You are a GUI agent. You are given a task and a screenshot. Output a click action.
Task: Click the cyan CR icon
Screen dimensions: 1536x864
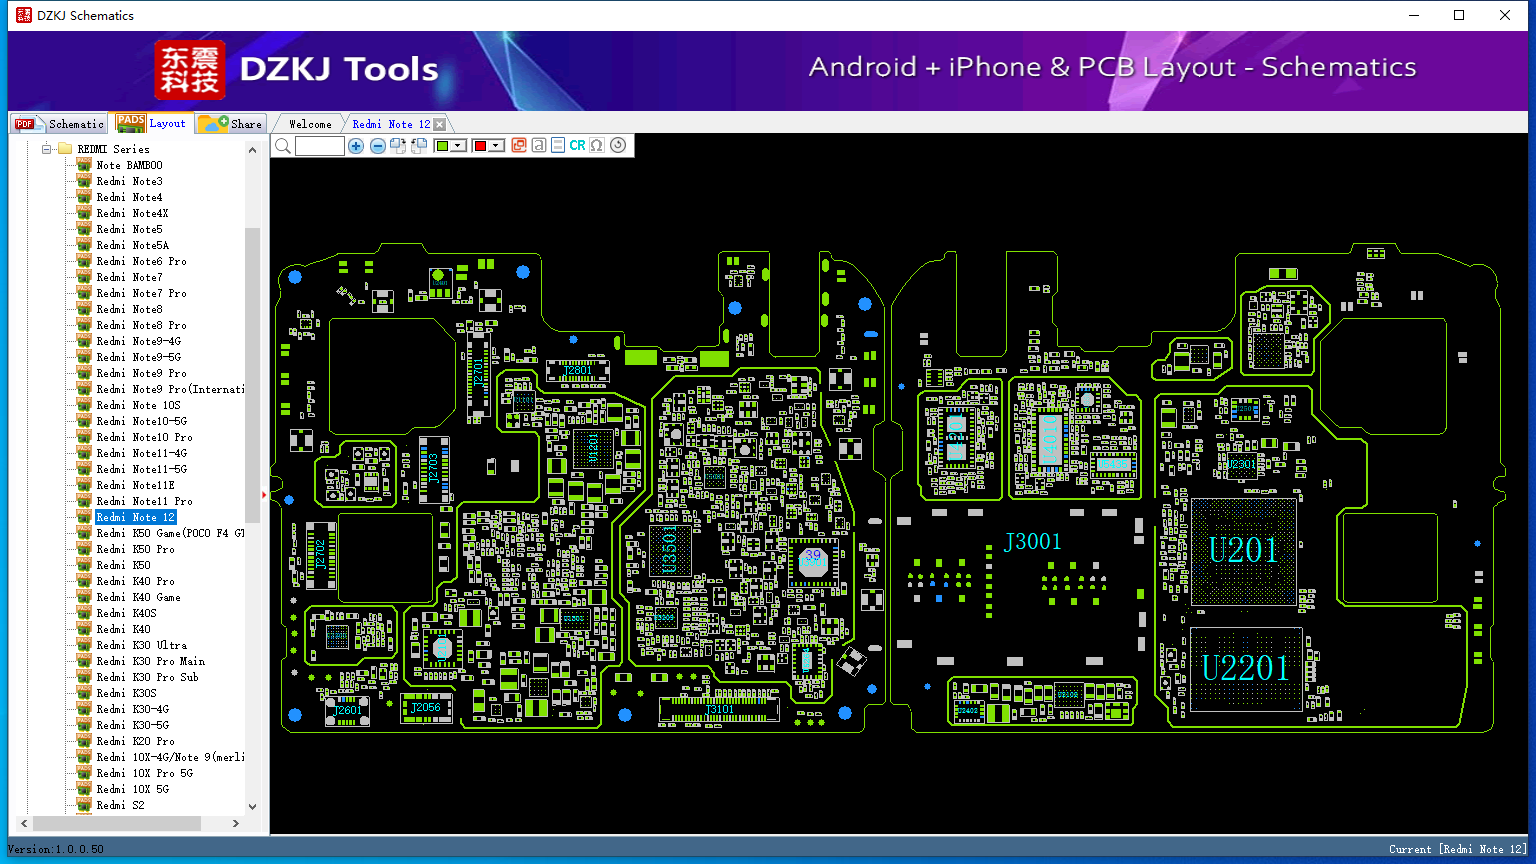tap(577, 146)
